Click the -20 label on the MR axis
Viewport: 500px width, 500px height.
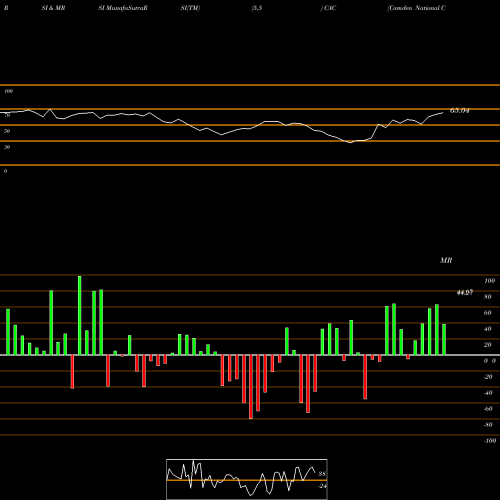point(488,377)
